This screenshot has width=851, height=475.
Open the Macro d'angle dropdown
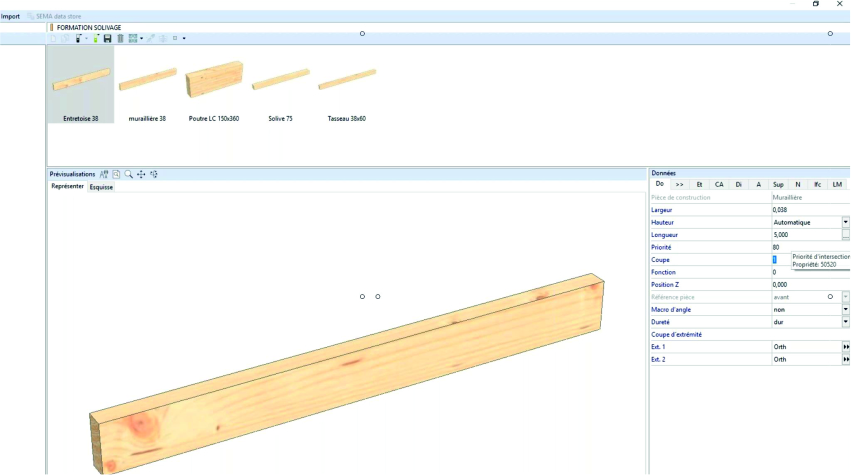[x=846, y=310]
